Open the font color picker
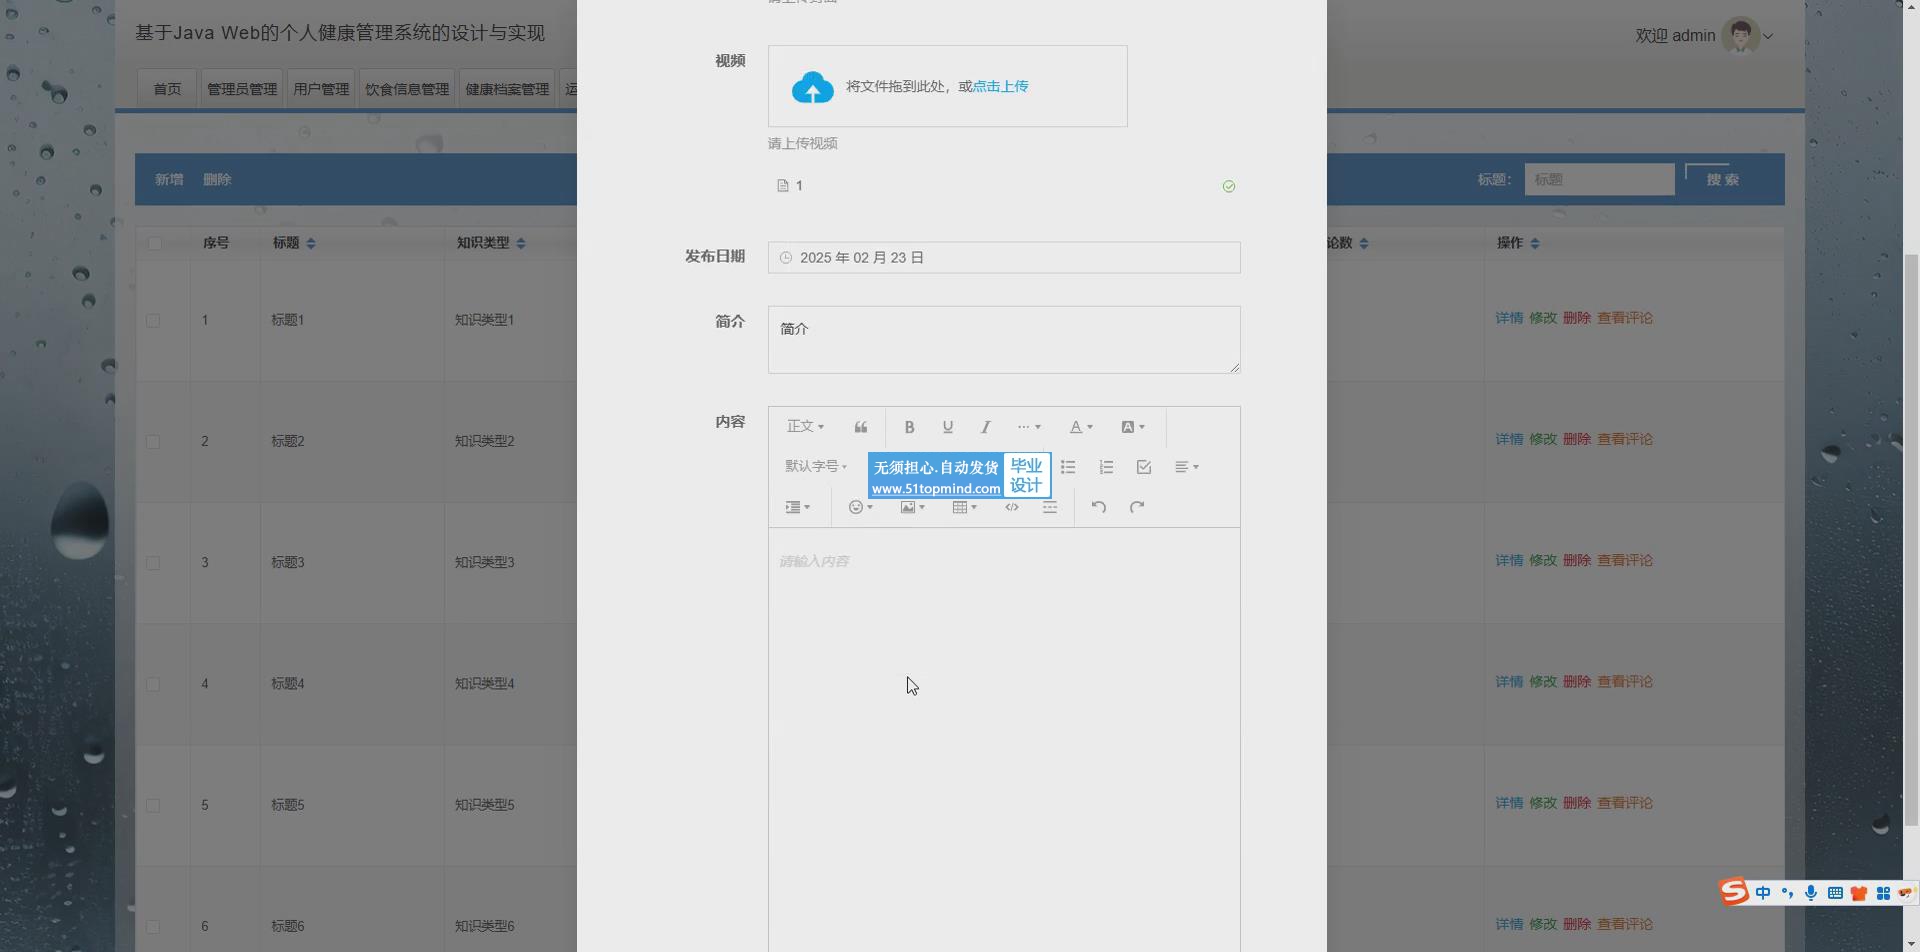 point(1080,427)
